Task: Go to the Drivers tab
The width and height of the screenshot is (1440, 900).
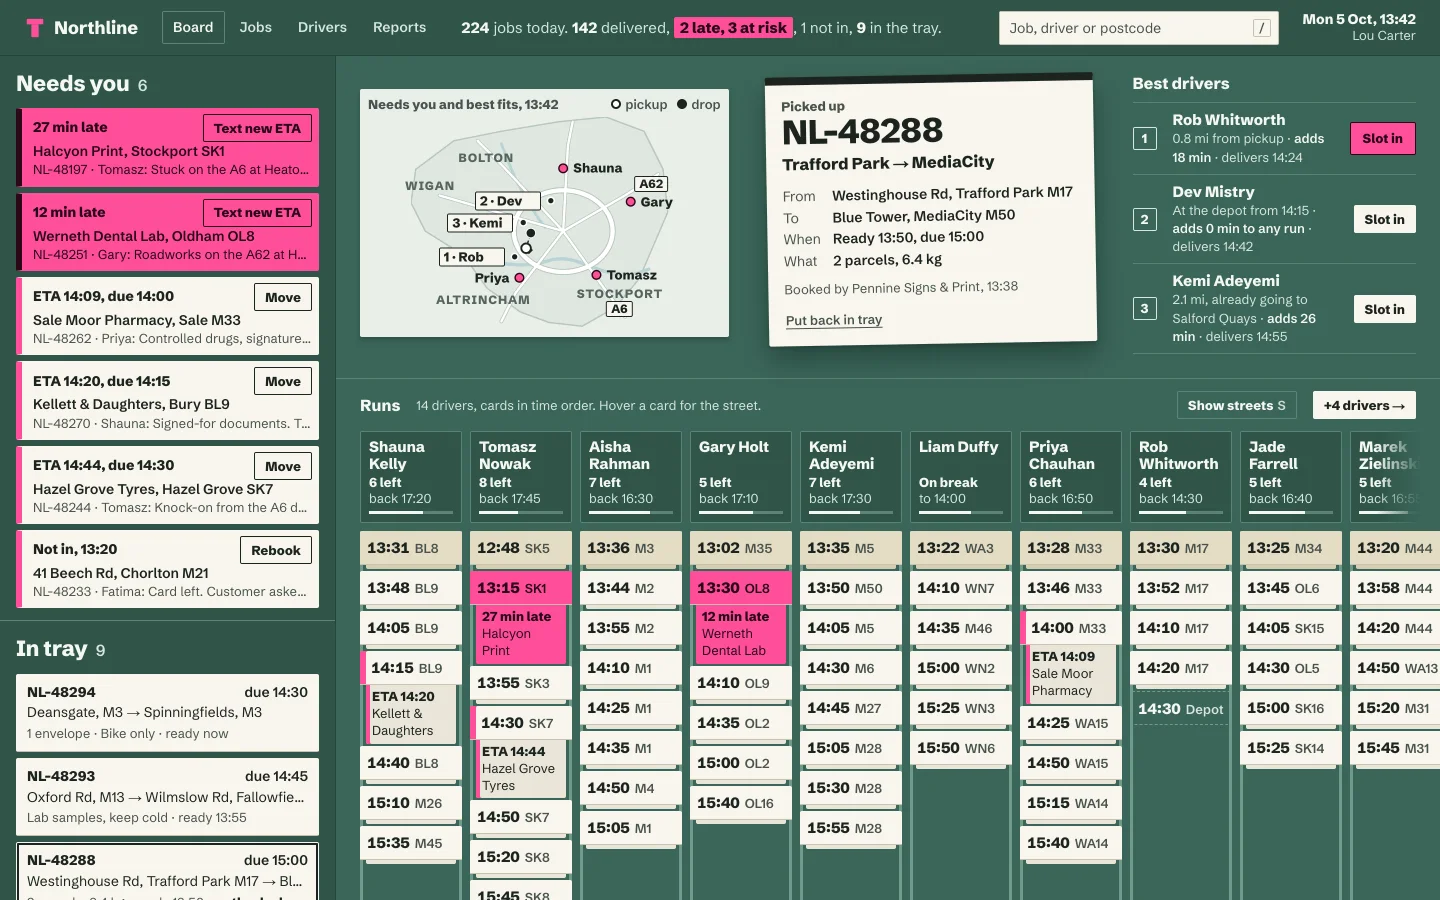Action: tap(322, 28)
